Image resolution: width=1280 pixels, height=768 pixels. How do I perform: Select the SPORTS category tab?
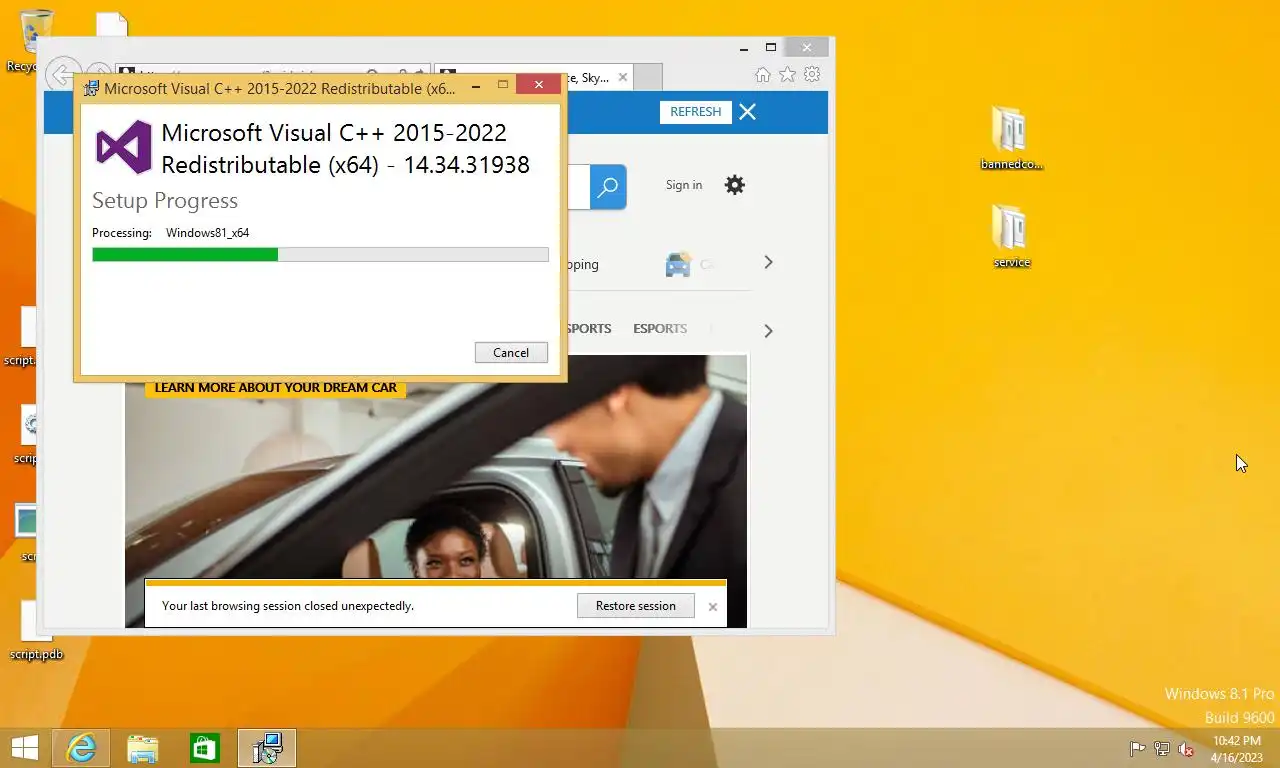[x=589, y=328]
